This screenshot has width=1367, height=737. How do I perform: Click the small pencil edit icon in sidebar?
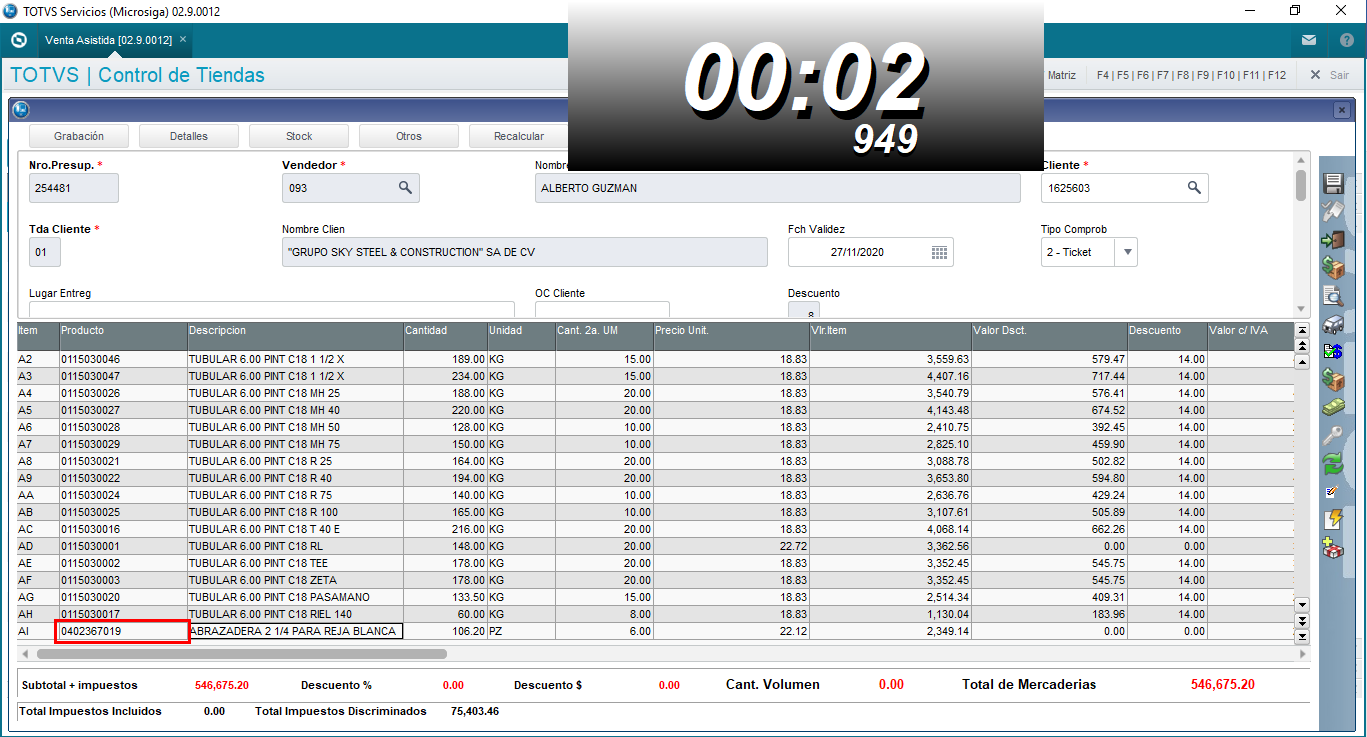click(x=1333, y=491)
